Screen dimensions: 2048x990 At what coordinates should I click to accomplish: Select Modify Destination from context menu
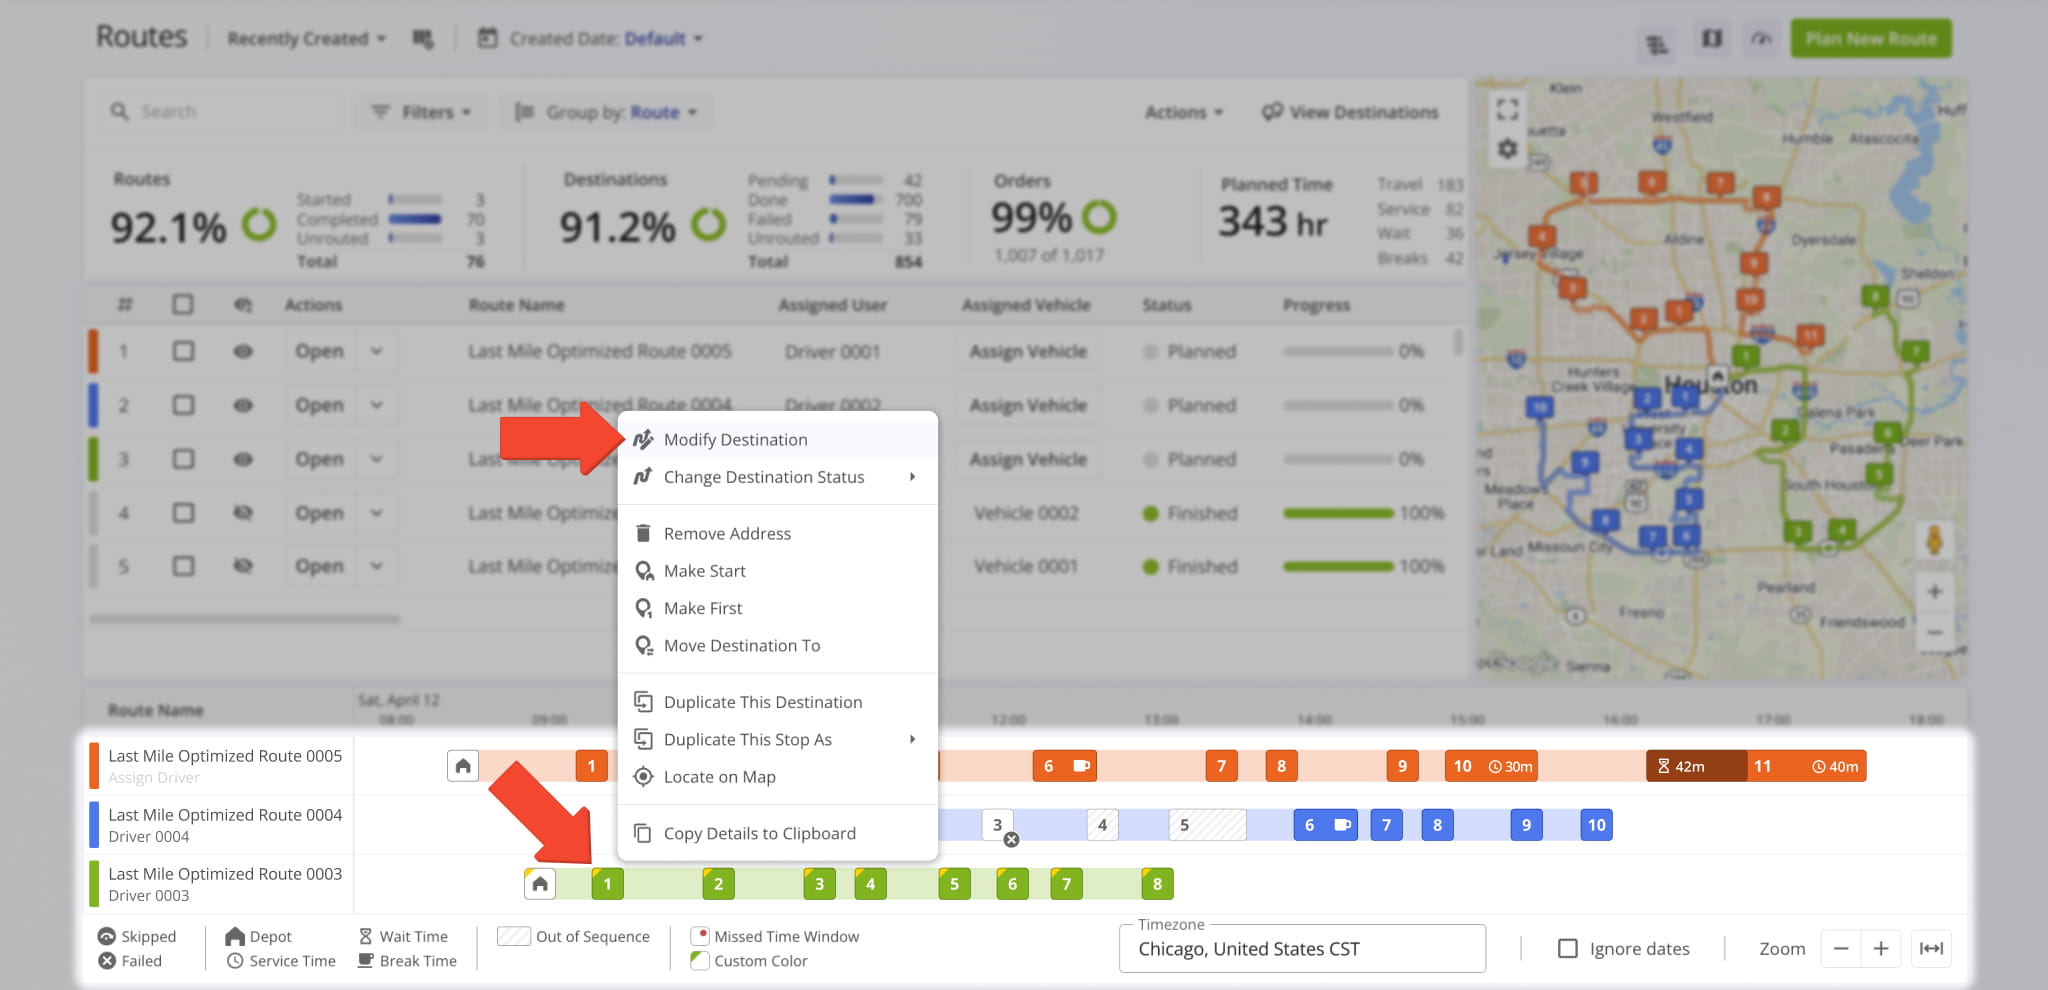tap(735, 440)
